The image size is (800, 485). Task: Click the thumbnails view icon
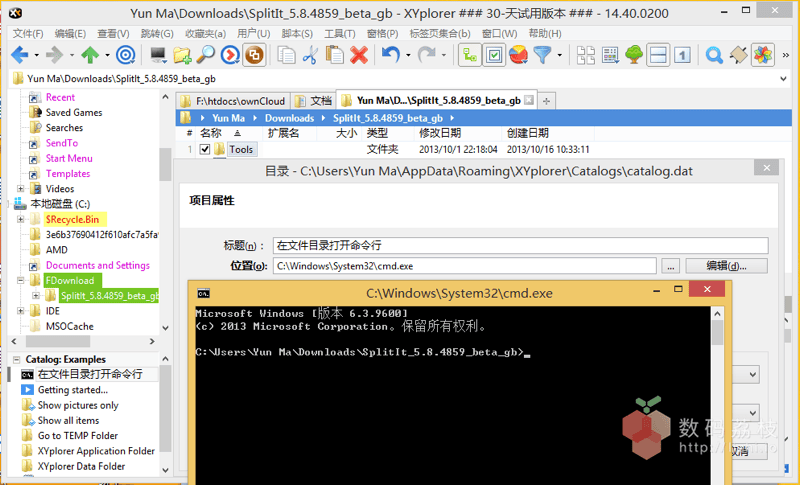(586, 55)
